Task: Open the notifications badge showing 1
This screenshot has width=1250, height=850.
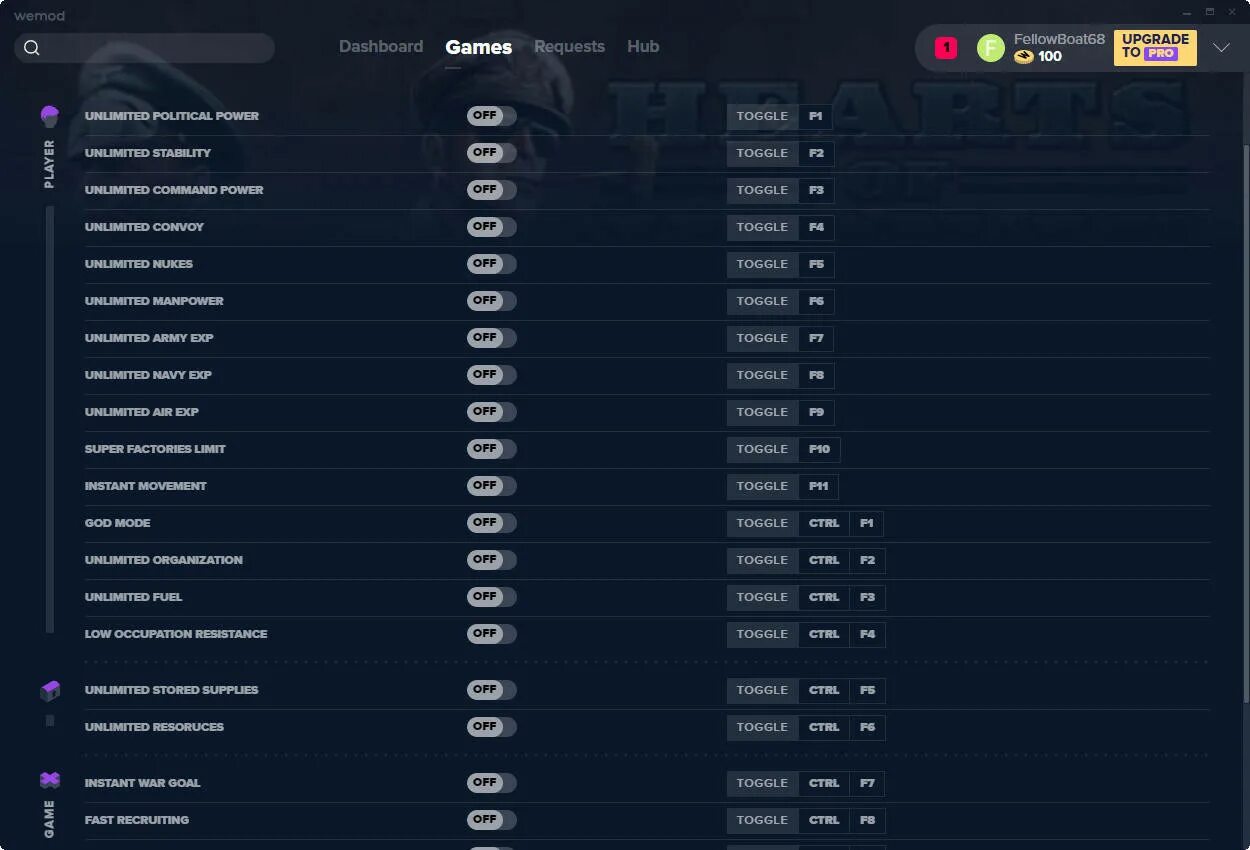Action: (x=946, y=47)
